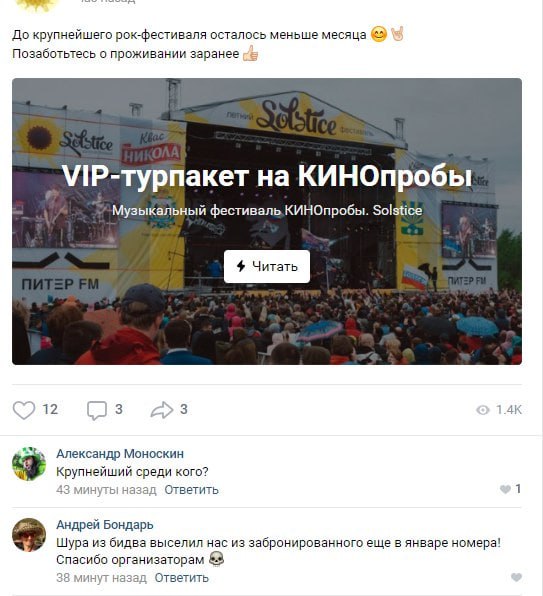Image resolution: width=543 pixels, height=596 pixels.
Task: Click the post author's sunflower avatar
Action: pos(36,5)
